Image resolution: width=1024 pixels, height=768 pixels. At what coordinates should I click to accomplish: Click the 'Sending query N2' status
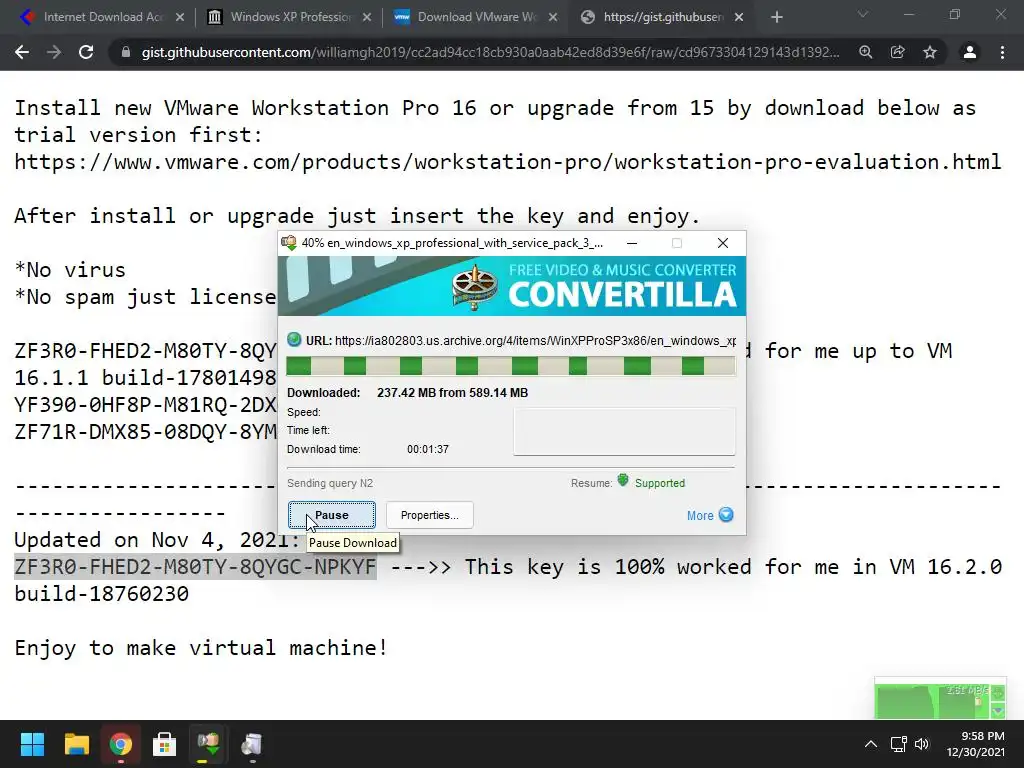330,483
